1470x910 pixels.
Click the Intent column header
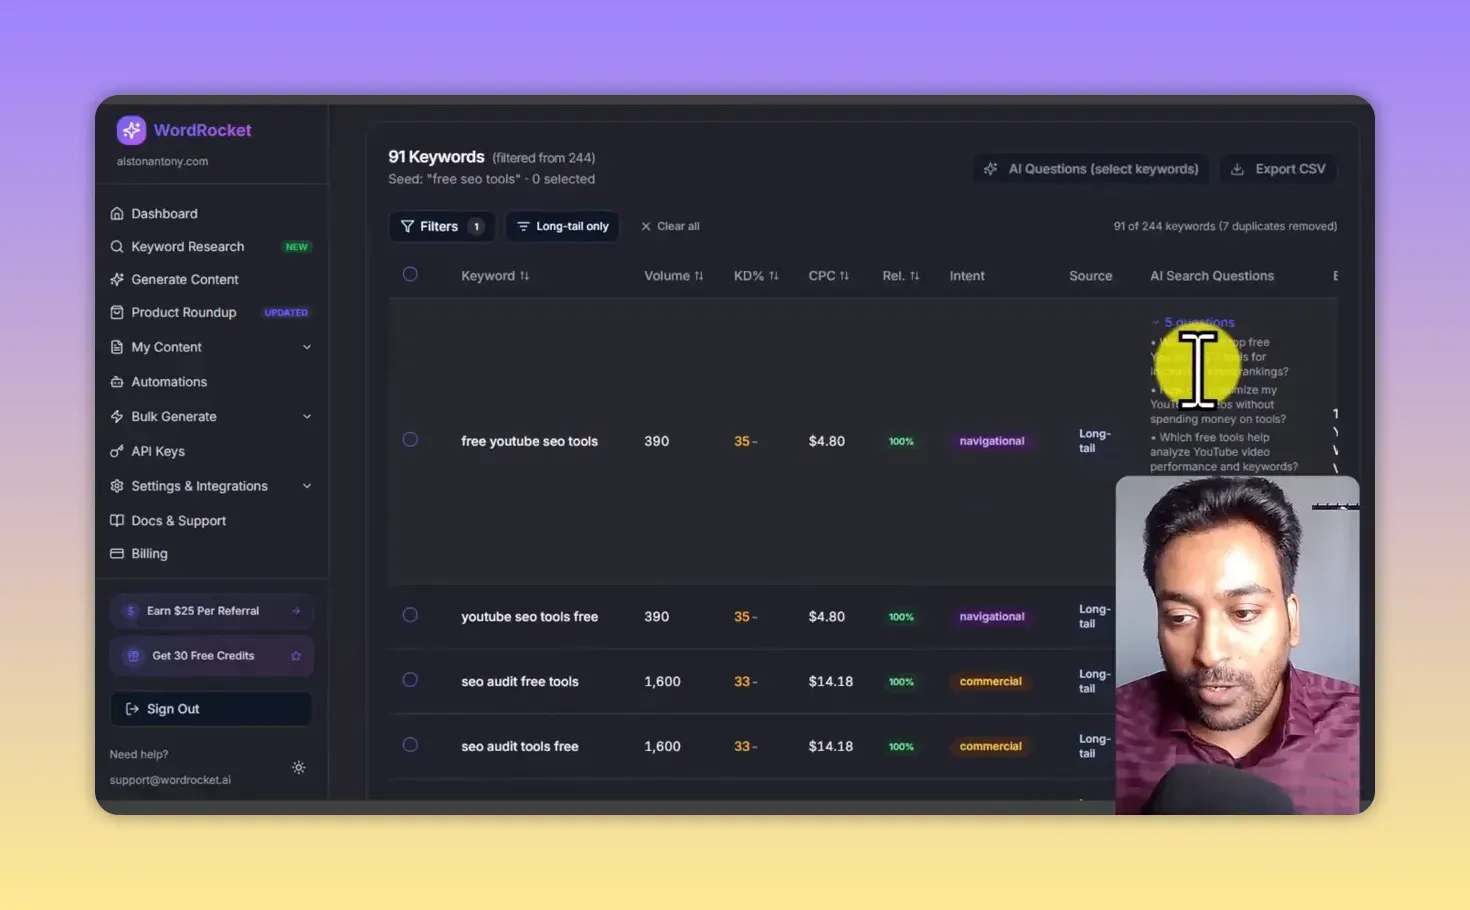point(967,276)
